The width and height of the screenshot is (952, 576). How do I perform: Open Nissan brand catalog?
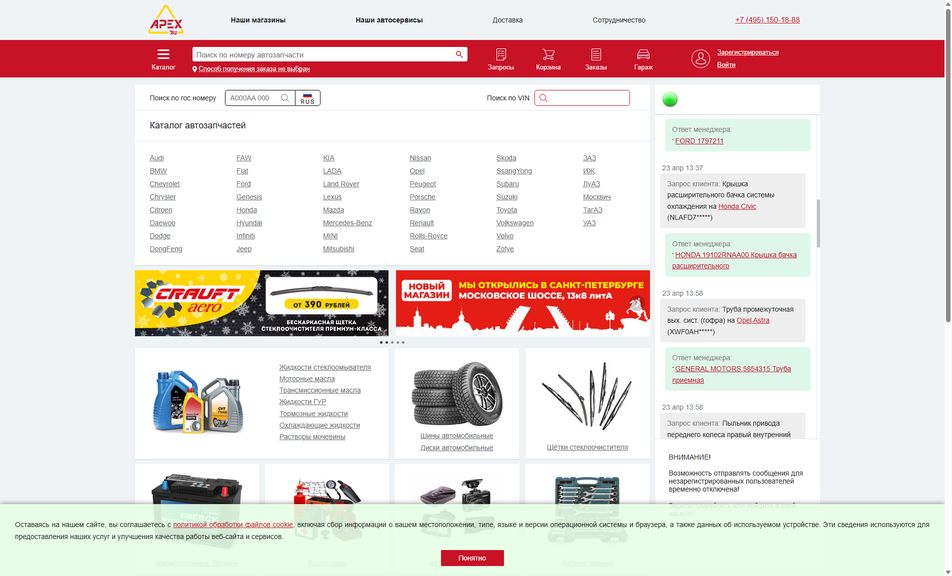coord(420,158)
